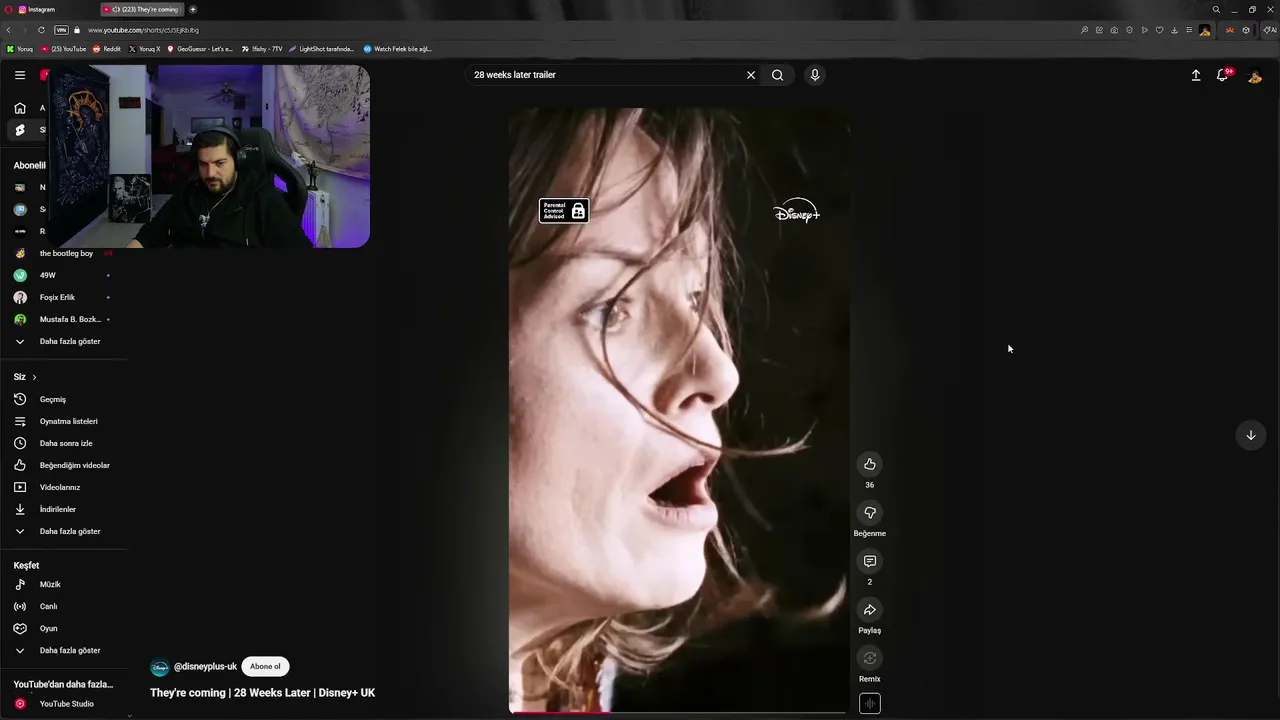Select the They're coming YouTube tab
1280x720 pixels.
(x=142, y=9)
